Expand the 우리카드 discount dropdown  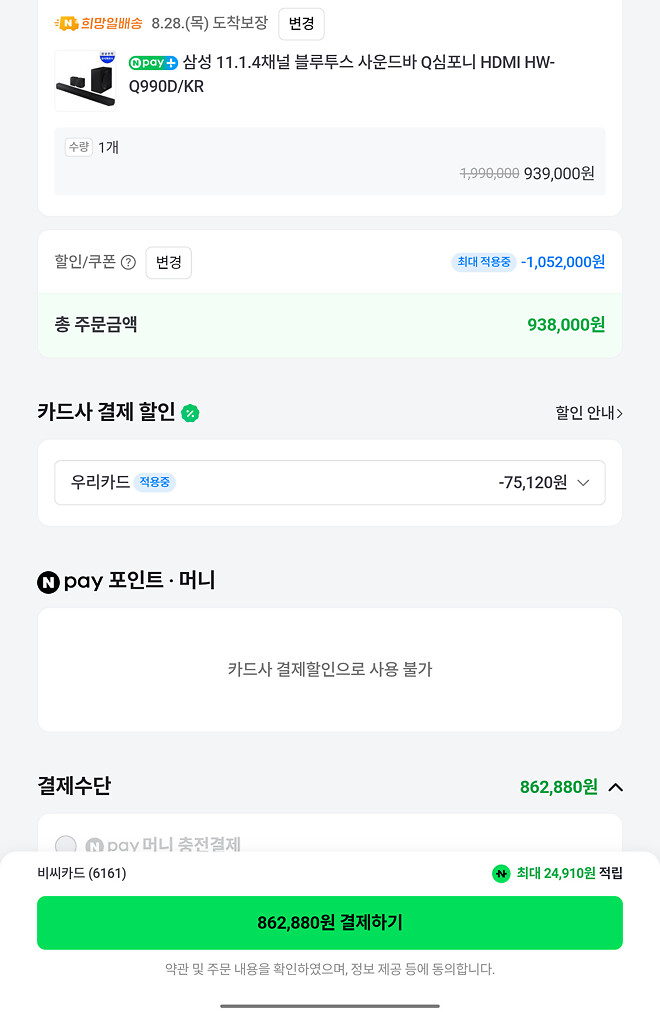pos(581,482)
